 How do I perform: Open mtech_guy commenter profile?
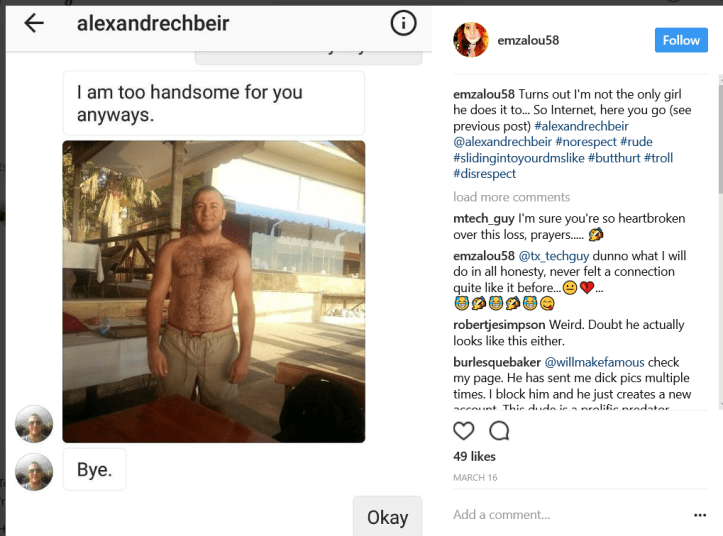(x=481, y=217)
